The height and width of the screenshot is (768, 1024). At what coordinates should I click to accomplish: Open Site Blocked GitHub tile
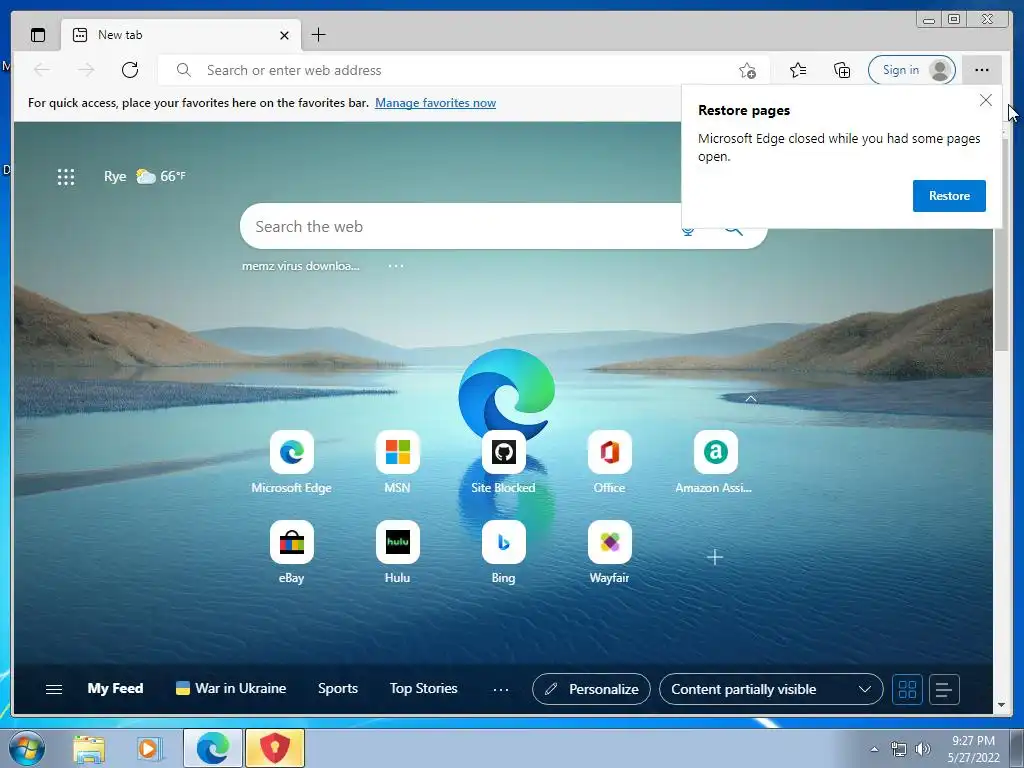504,461
